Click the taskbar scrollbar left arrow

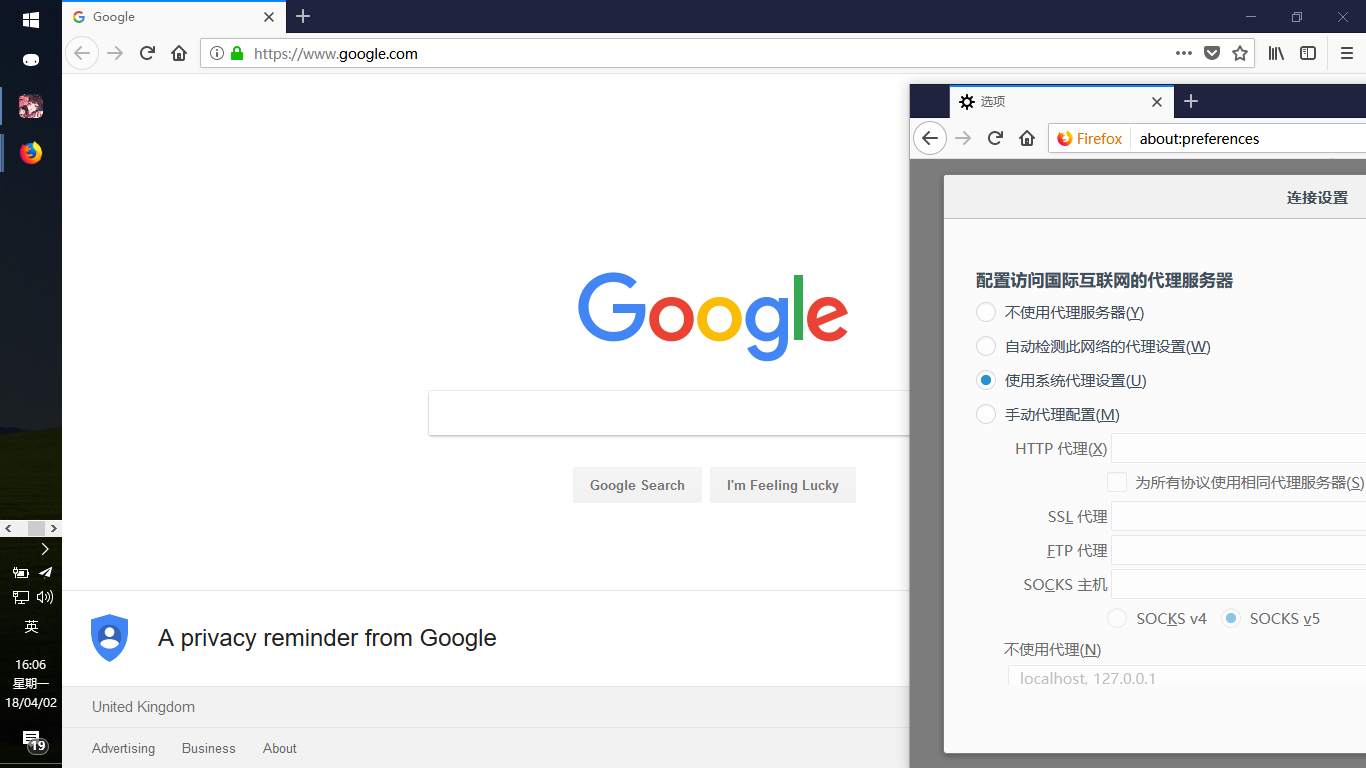tap(8, 528)
